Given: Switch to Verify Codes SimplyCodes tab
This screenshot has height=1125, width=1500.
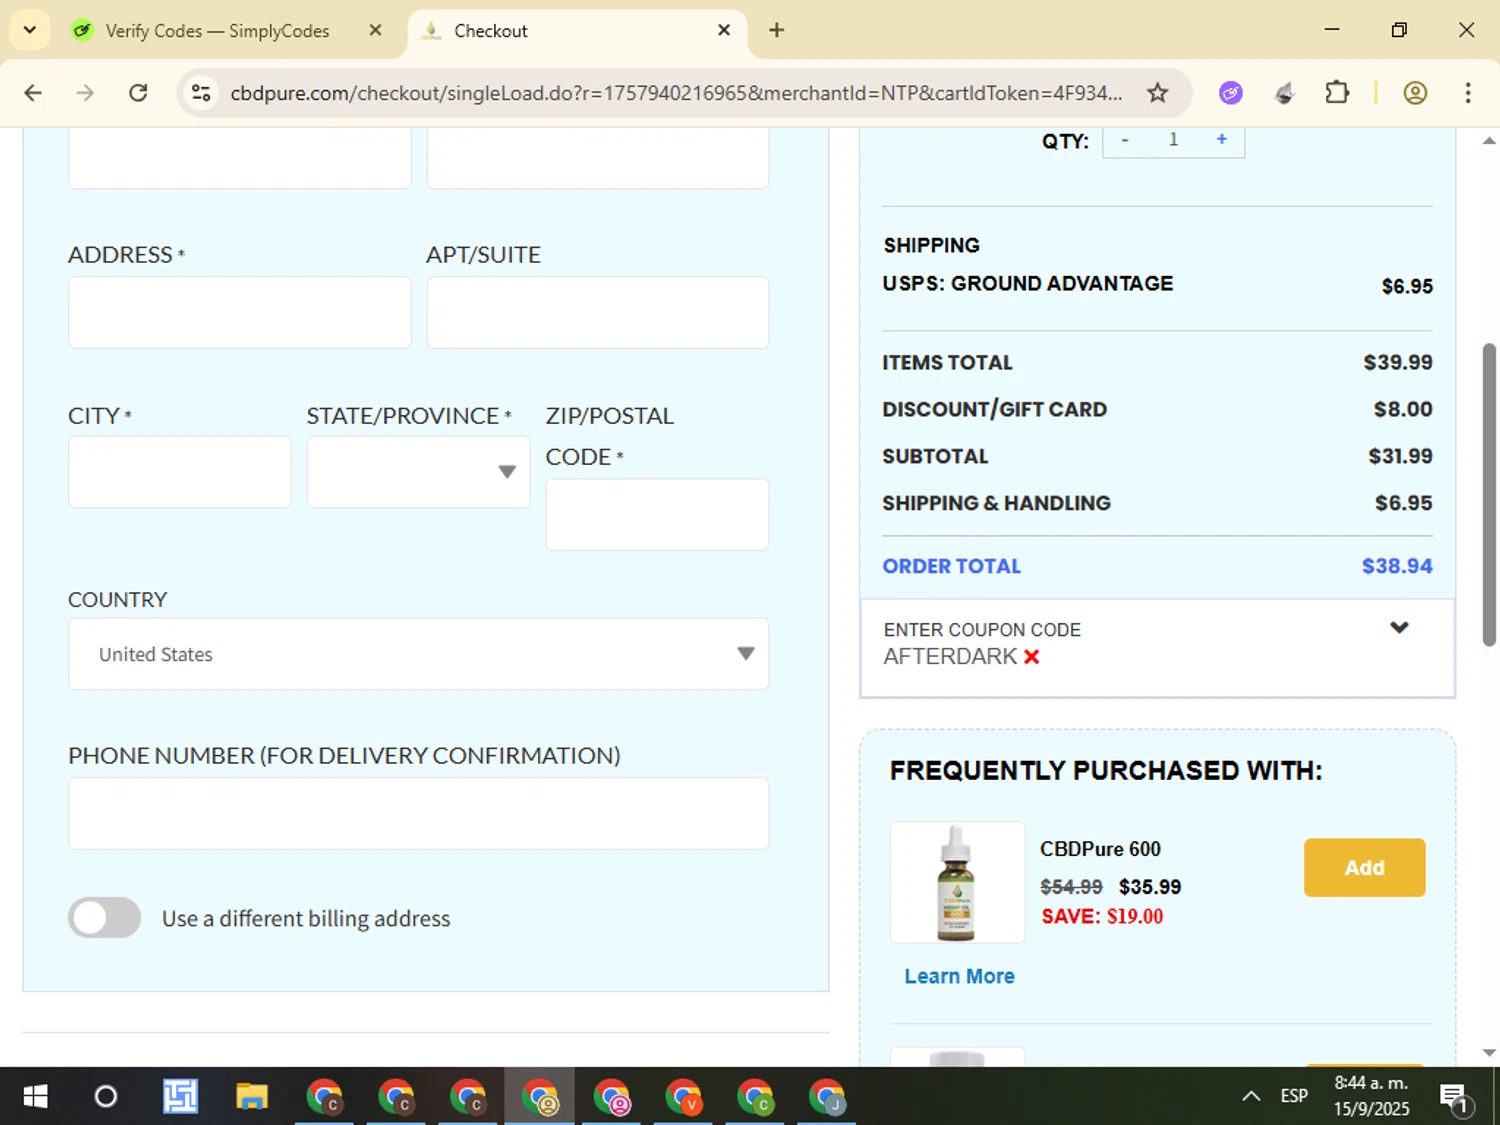Looking at the screenshot, I should pos(218,31).
